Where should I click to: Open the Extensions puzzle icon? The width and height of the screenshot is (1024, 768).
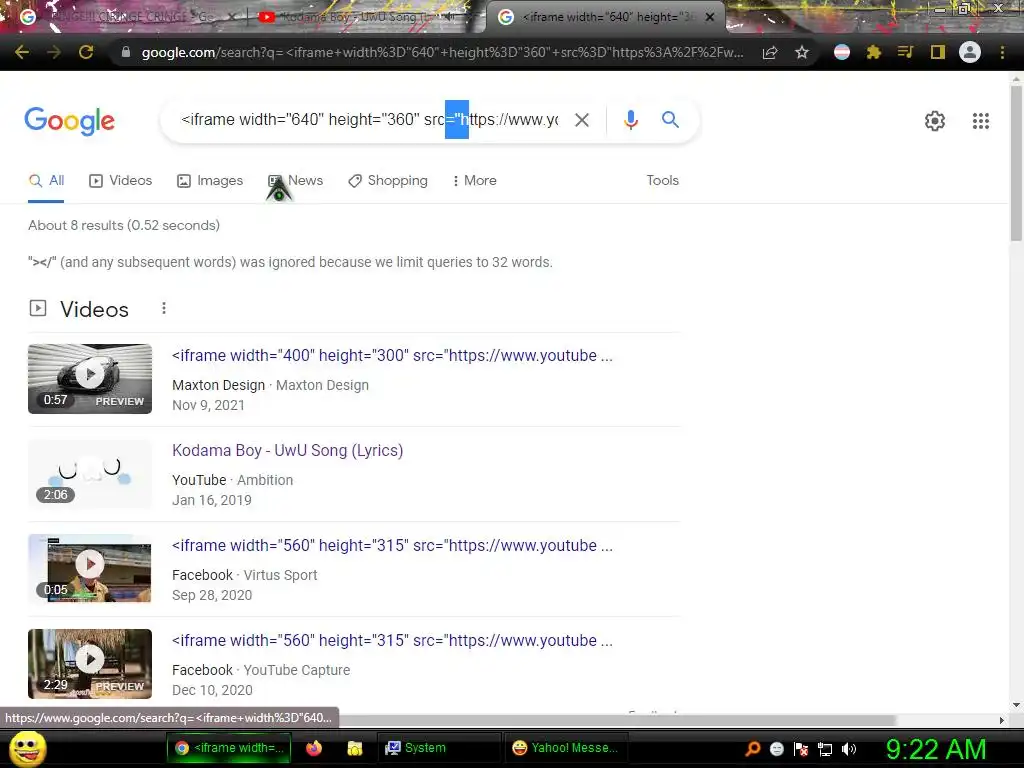point(874,52)
